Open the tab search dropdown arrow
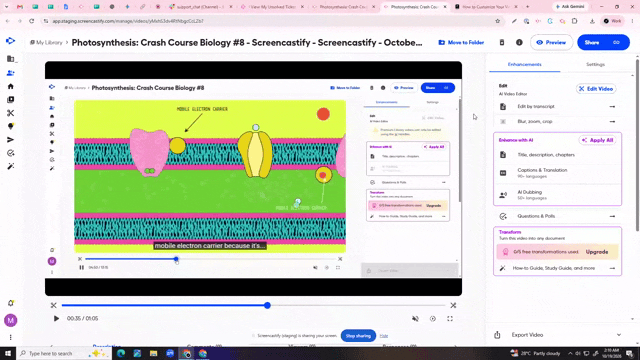This screenshot has height=360, width=640. [x=6, y=7]
